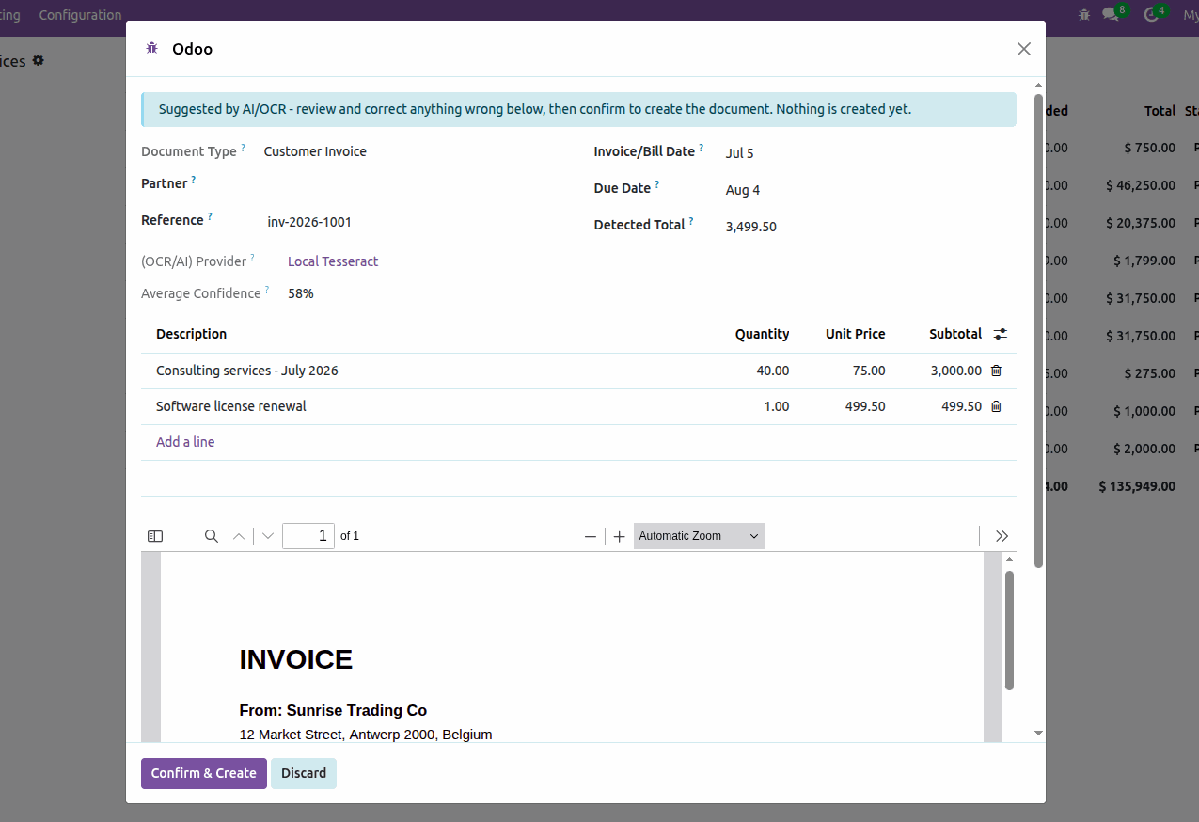
Task: Click Confirm & Create button
Action: [203, 773]
